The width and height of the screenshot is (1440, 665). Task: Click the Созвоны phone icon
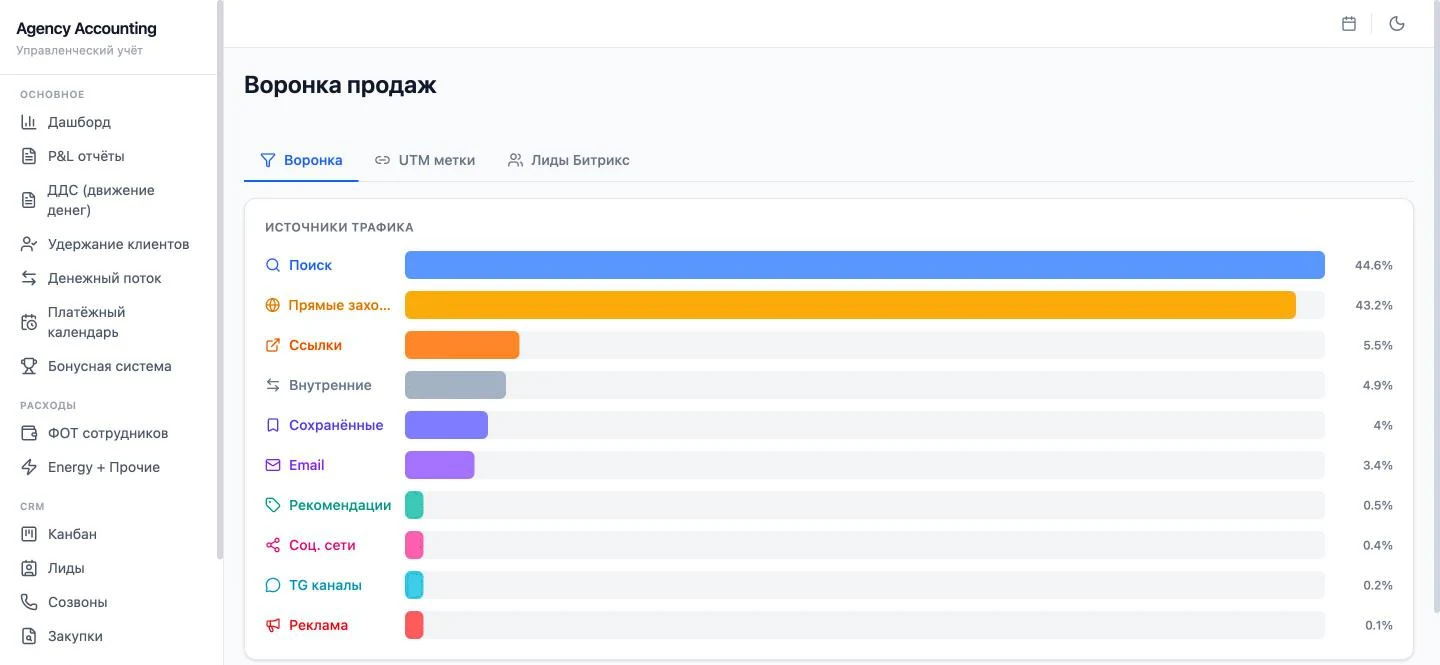click(29, 602)
